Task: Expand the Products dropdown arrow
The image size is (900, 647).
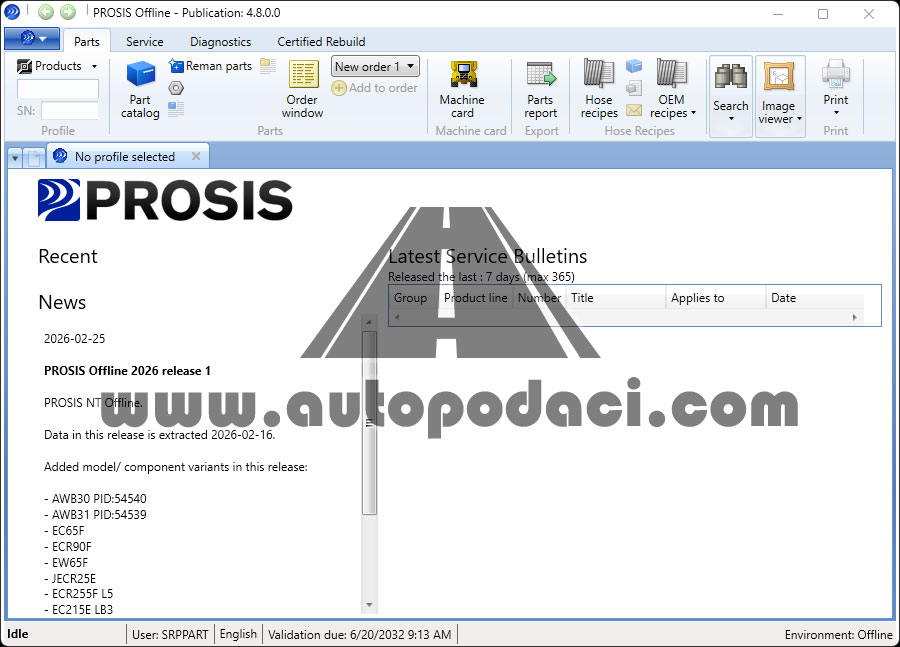Action: (95, 67)
